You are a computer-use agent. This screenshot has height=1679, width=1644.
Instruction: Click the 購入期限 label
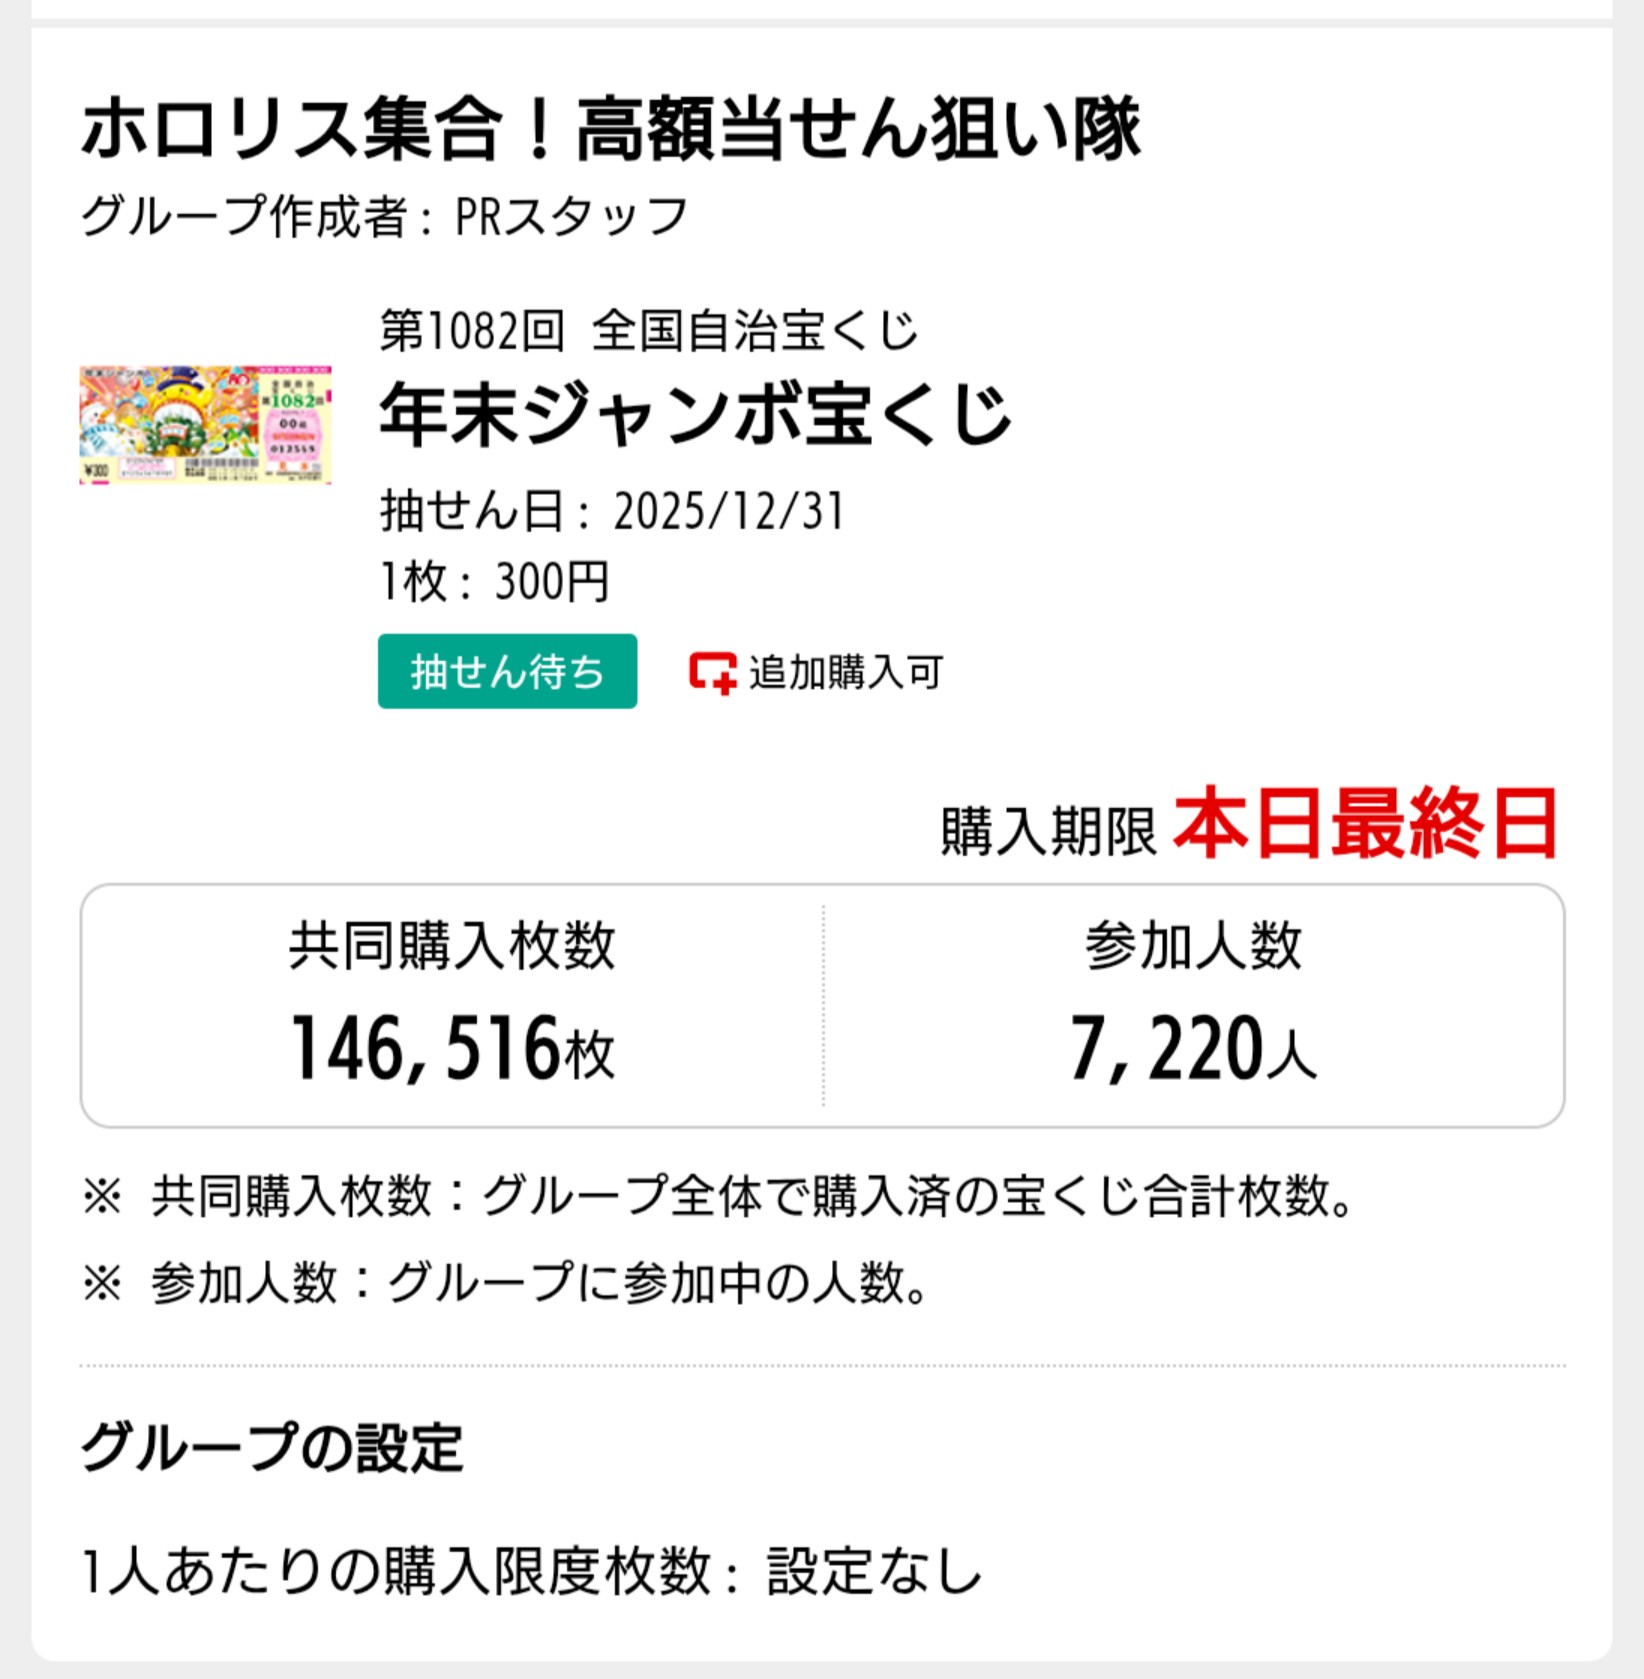tap(1048, 832)
